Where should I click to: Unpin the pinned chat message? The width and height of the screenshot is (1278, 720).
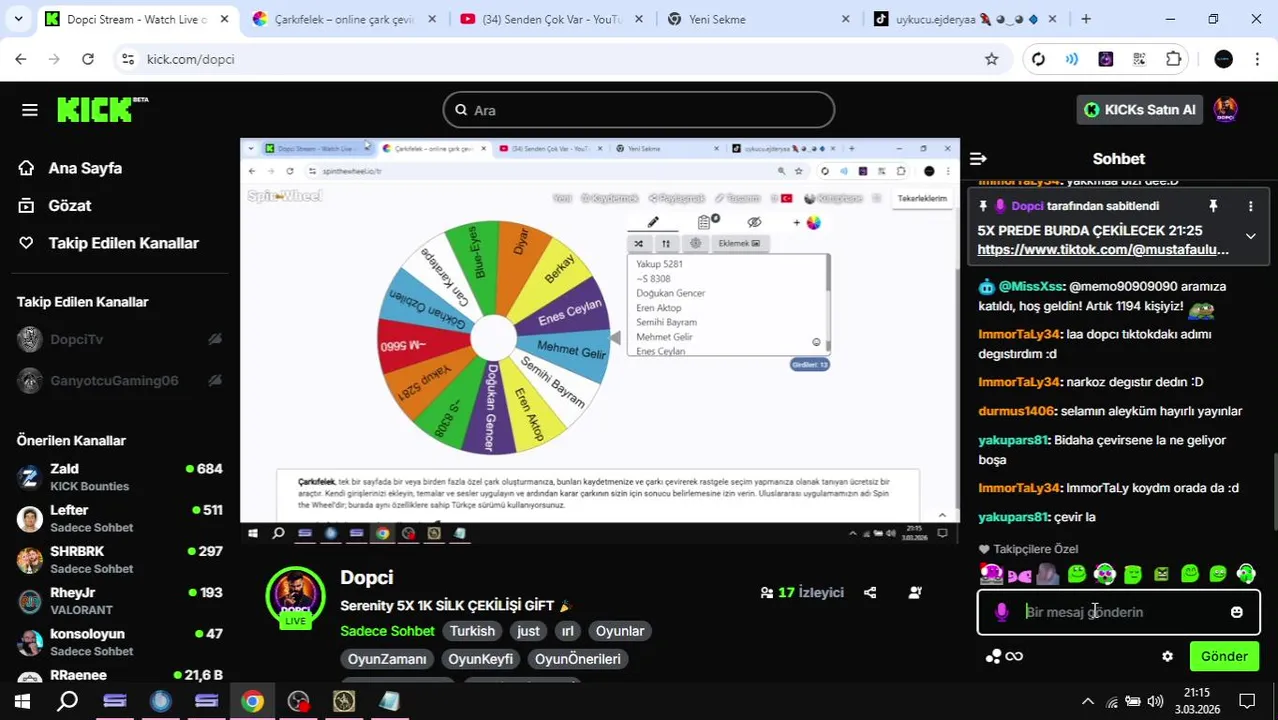click(1213, 206)
